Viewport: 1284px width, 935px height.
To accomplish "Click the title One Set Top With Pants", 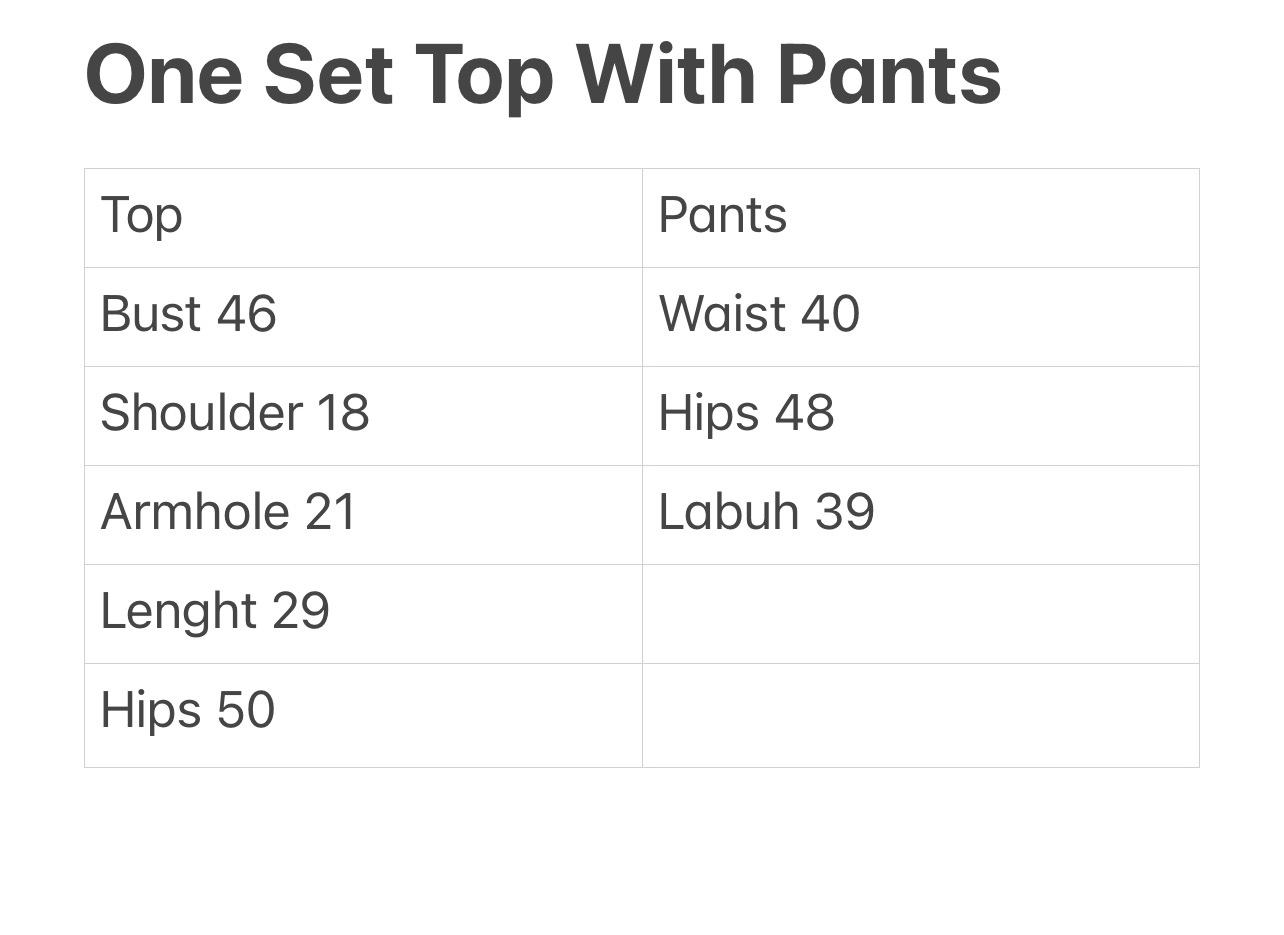I will click(x=543, y=76).
